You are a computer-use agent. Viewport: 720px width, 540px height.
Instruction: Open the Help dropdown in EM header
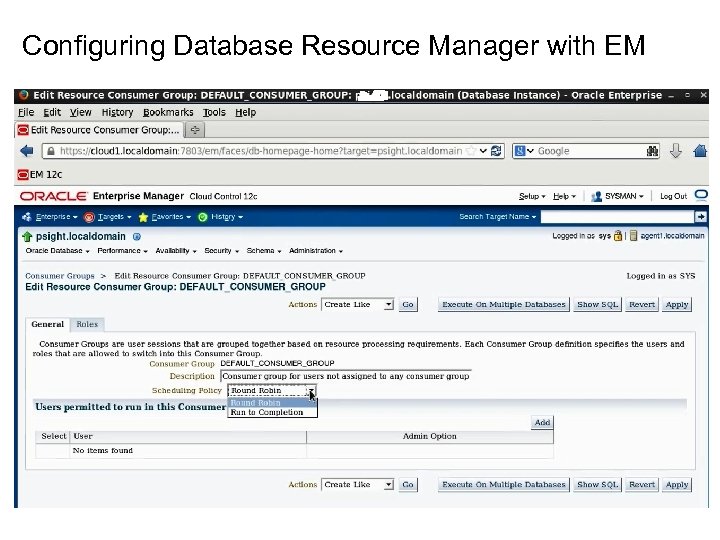[564, 196]
